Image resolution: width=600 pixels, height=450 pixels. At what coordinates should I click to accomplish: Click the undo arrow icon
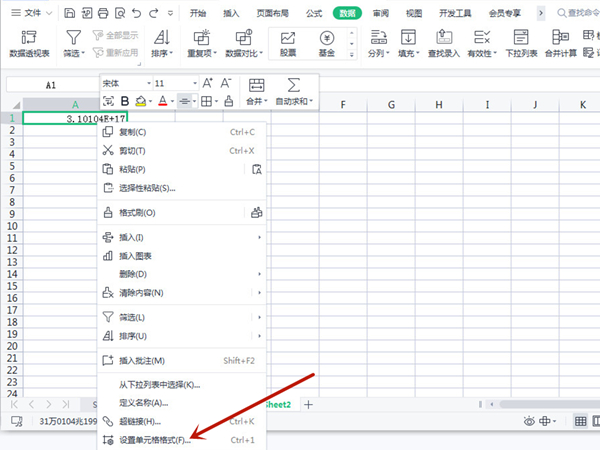click(x=137, y=13)
